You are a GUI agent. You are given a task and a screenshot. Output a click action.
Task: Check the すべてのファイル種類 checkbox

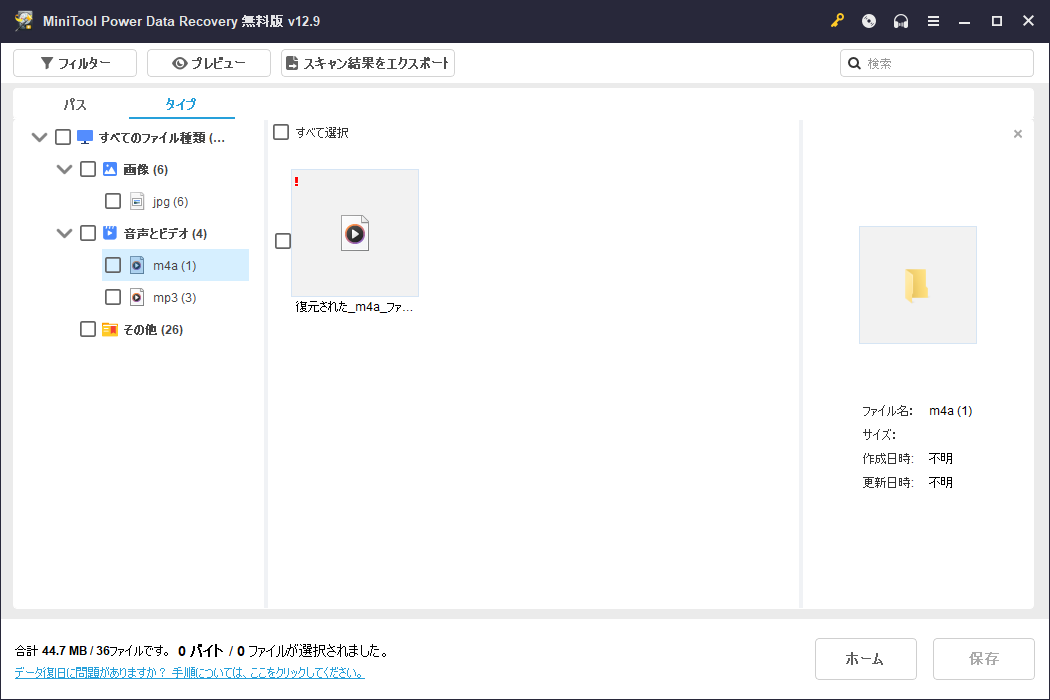63,137
